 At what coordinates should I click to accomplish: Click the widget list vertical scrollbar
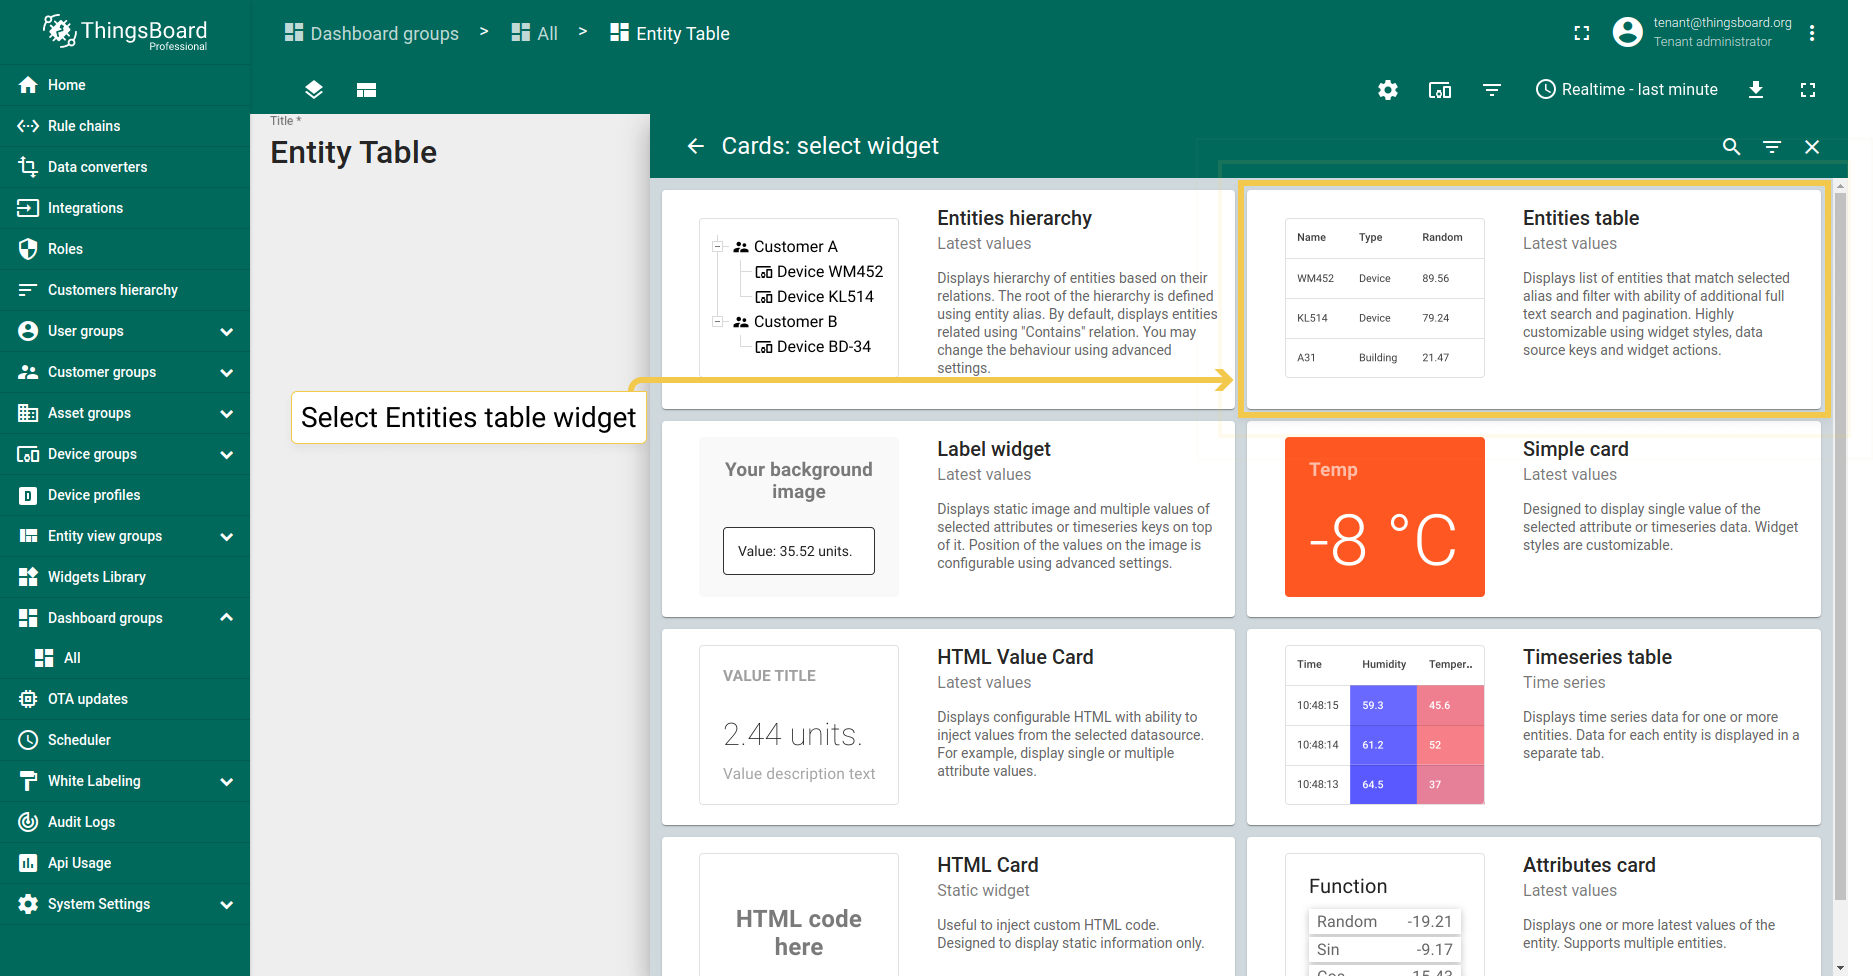tap(1841, 546)
